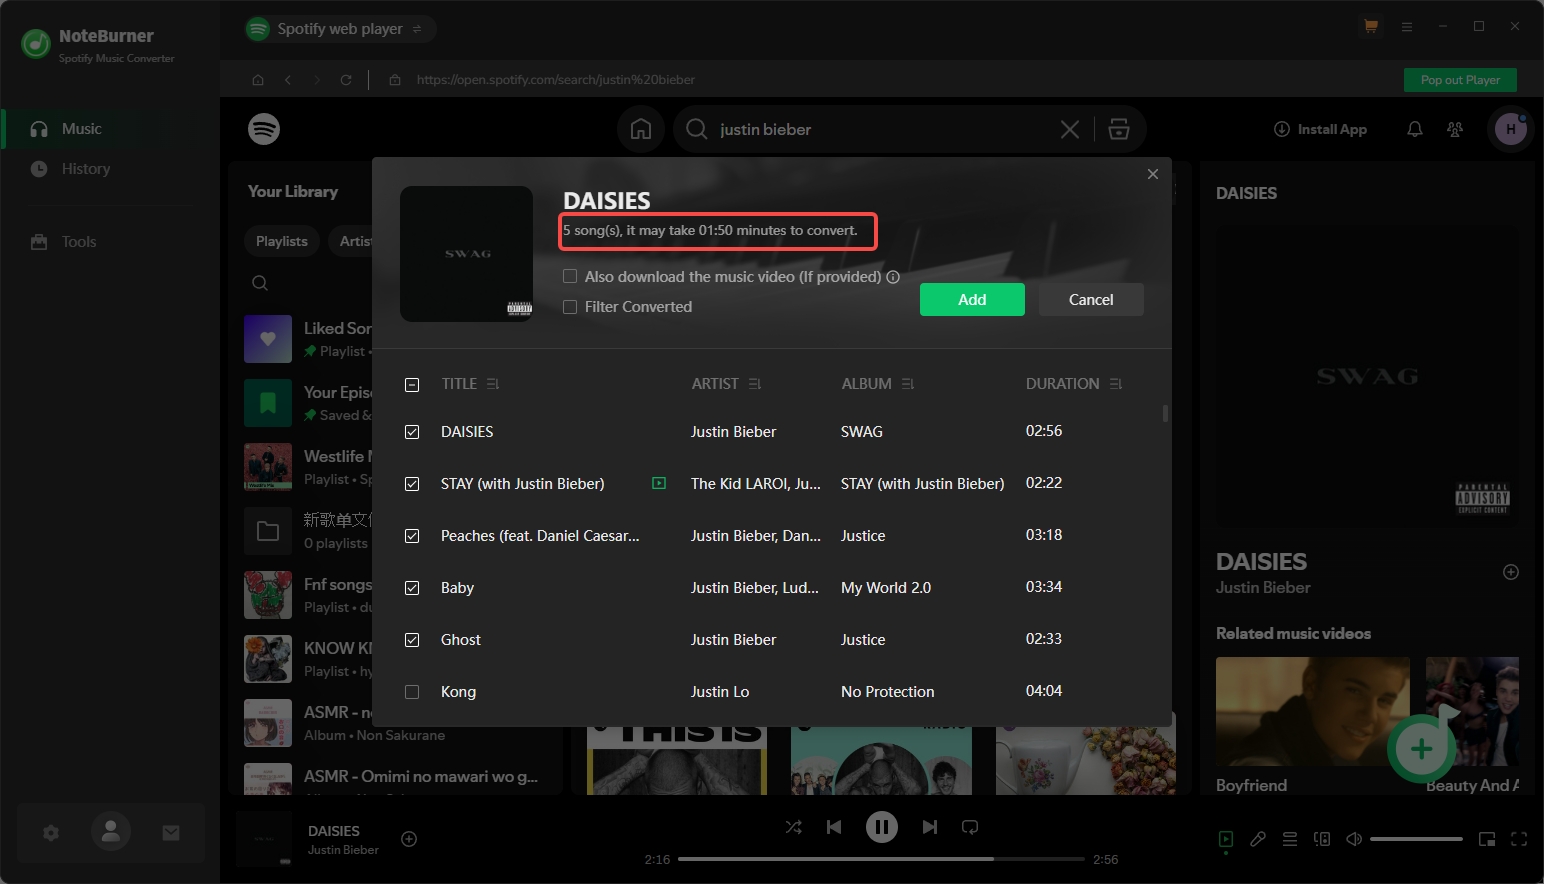Reload the Spotify web page

coord(346,80)
